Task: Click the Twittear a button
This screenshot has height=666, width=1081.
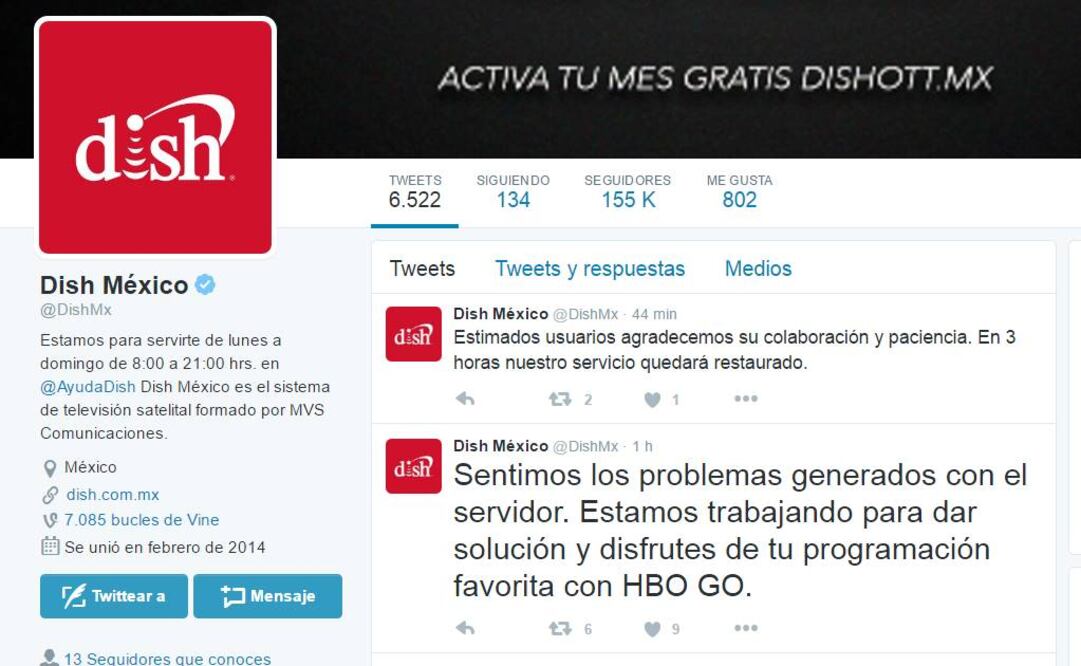Action: (114, 596)
